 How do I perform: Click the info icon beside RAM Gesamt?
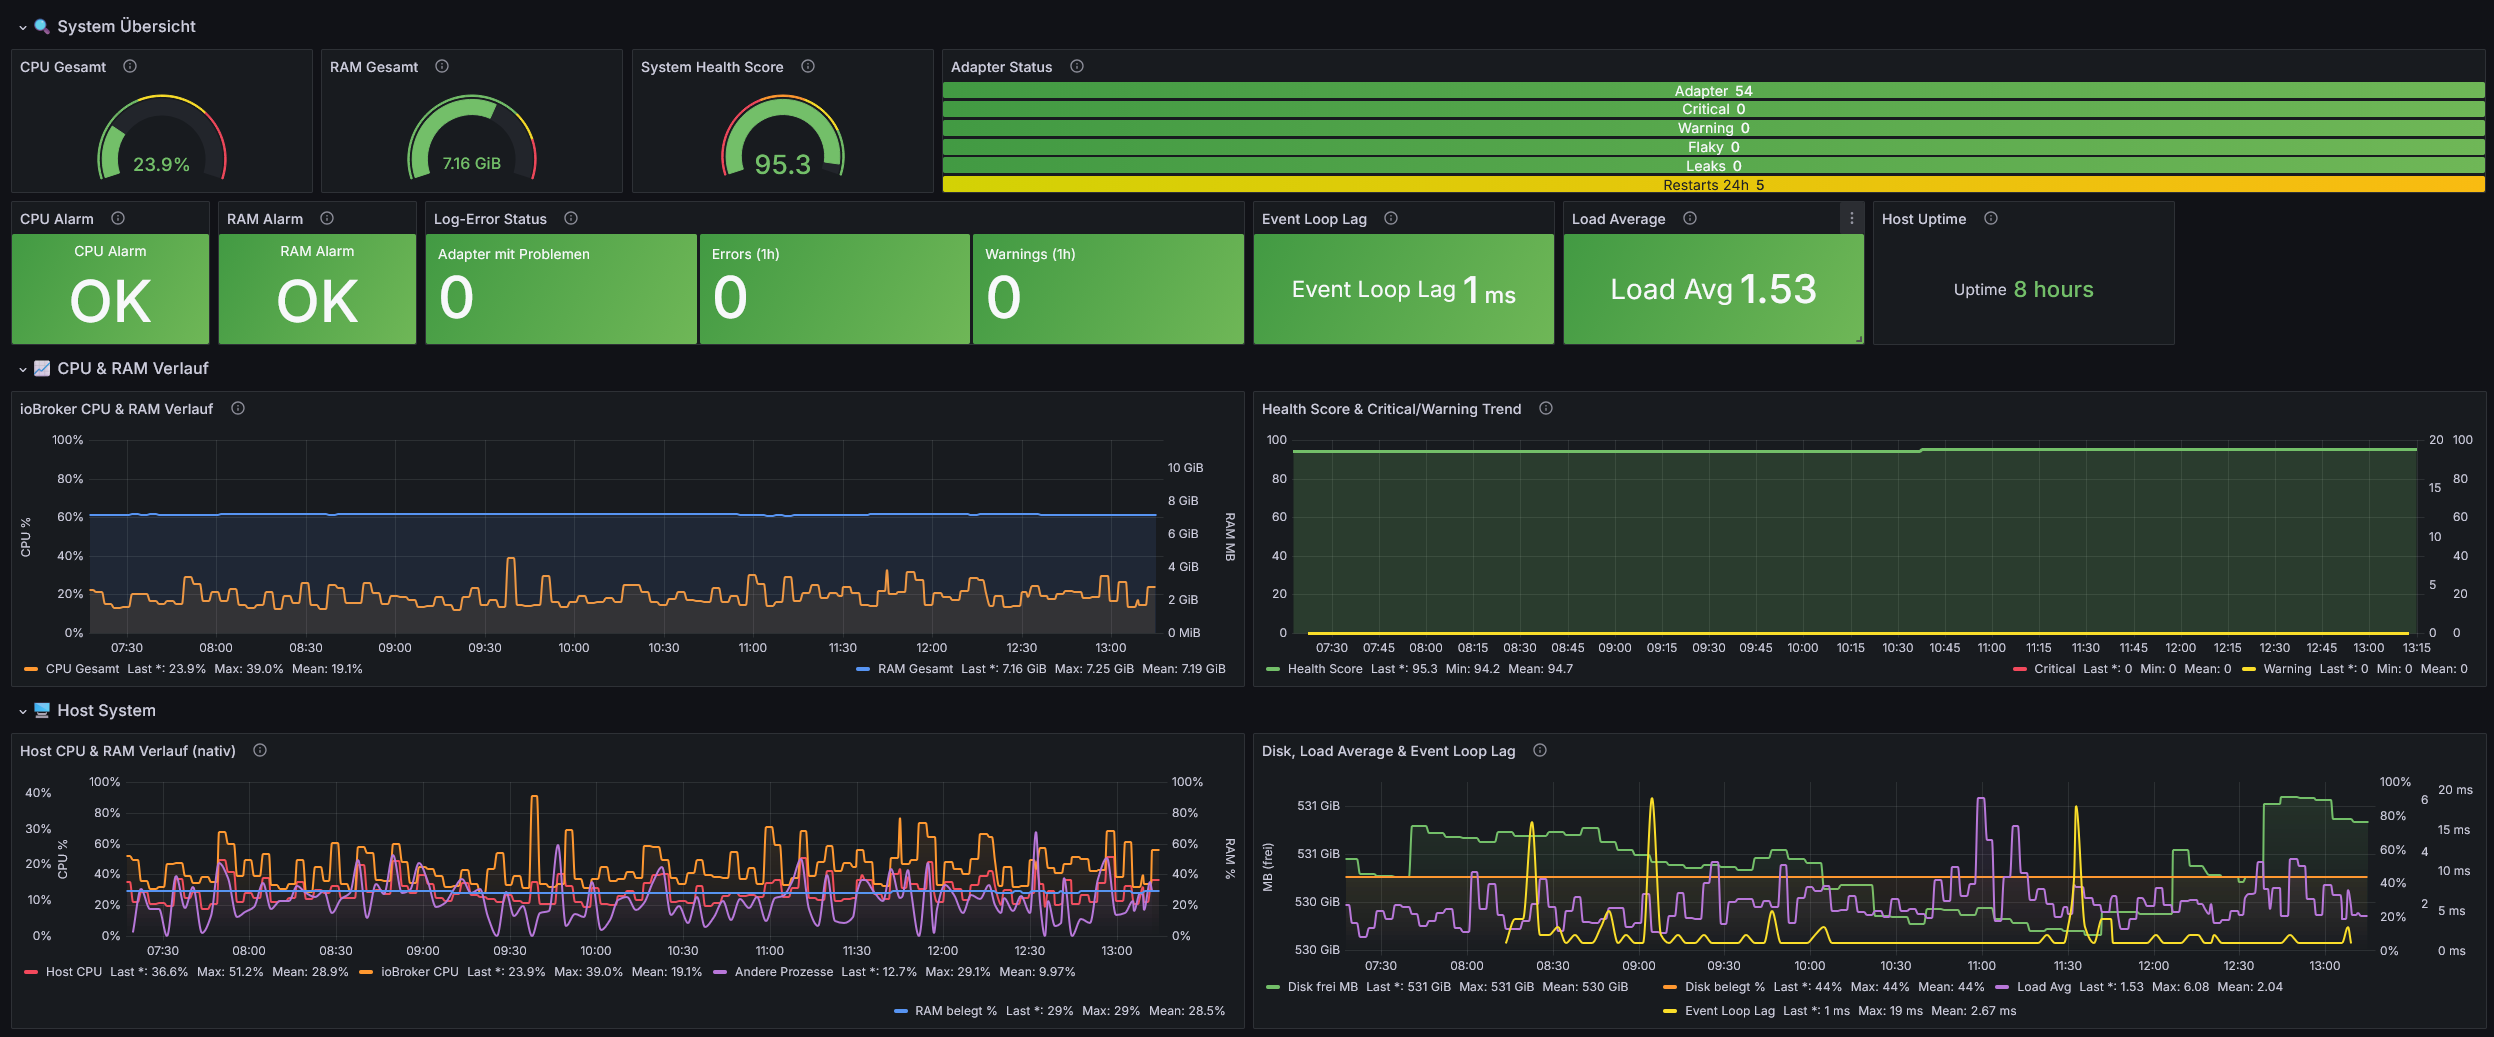pyautogui.click(x=442, y=67)
